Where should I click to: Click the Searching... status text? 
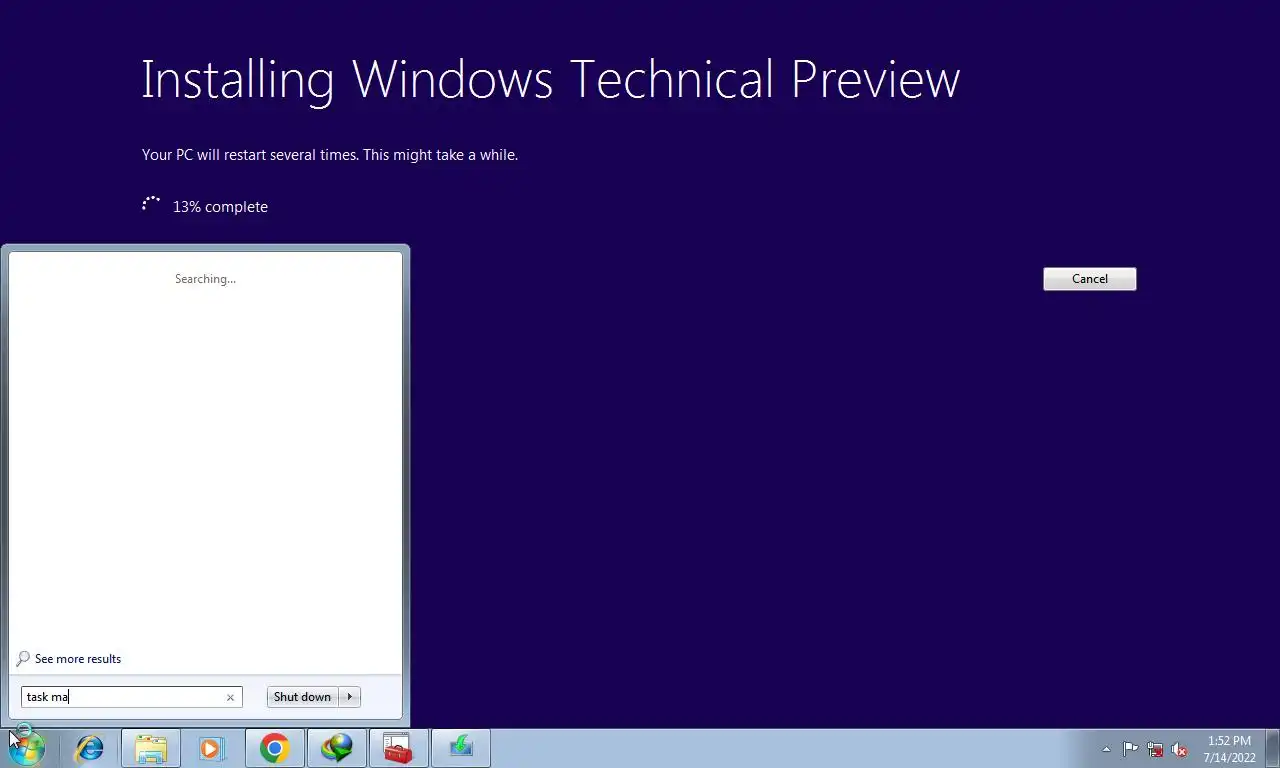coord(205,279)
